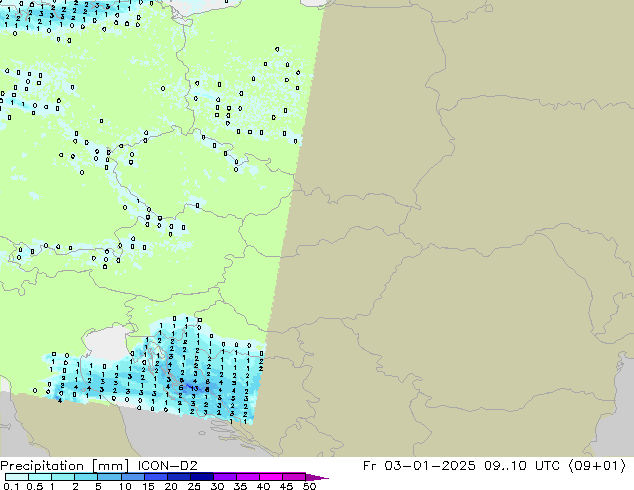
Task: Click the '30' legend scale label
Action: pos(217,486)
